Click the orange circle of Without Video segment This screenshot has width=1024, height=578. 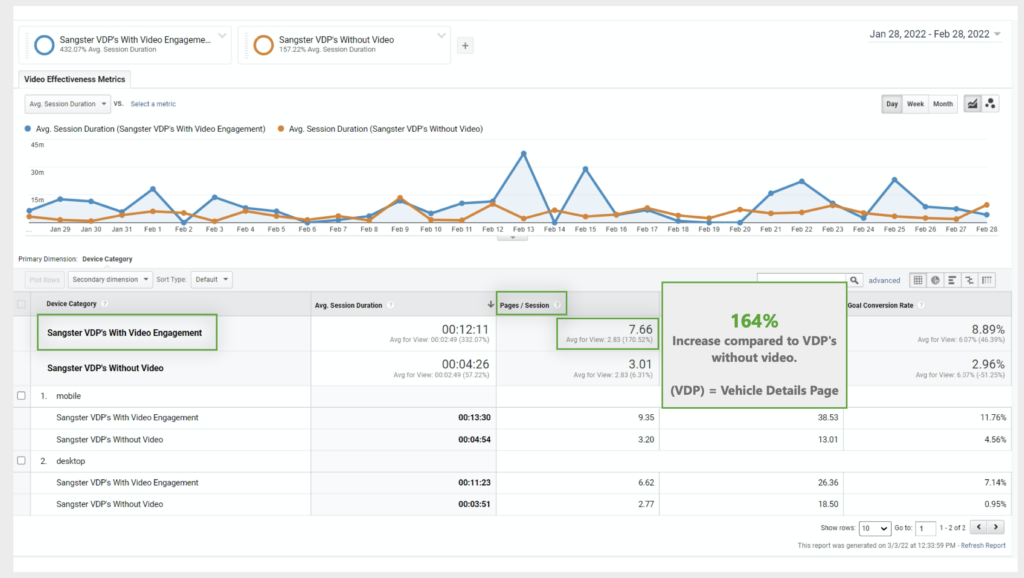[263, 45]
